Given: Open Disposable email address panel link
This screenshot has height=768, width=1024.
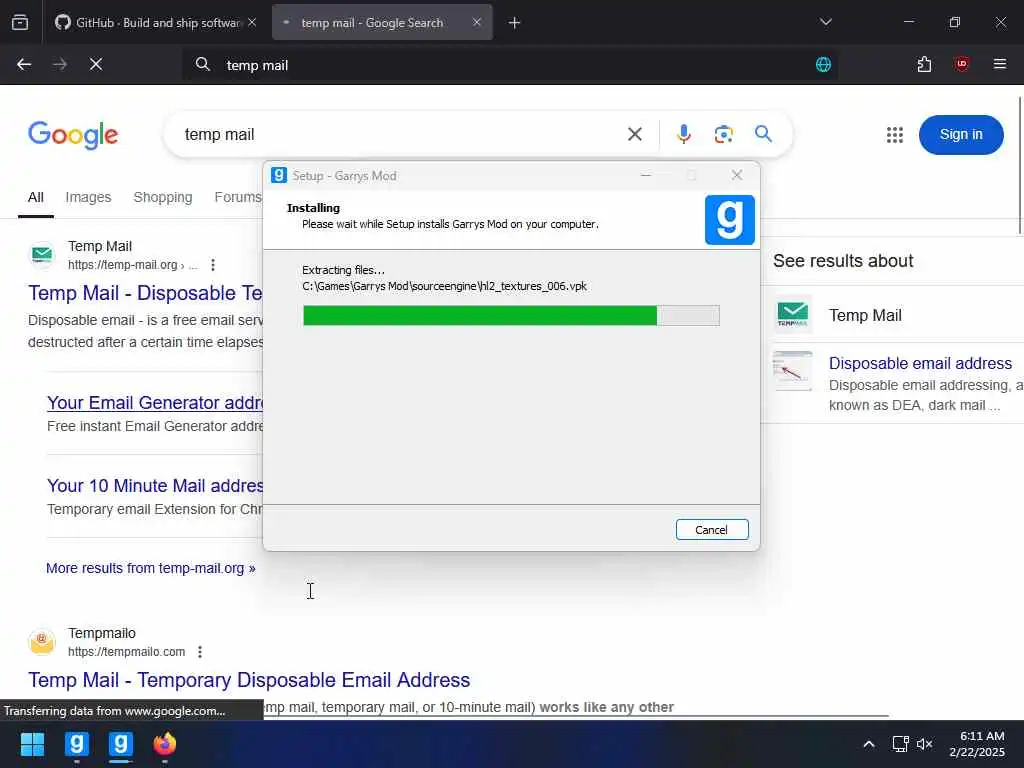Looking at the screenshot, I should point(920,363).
